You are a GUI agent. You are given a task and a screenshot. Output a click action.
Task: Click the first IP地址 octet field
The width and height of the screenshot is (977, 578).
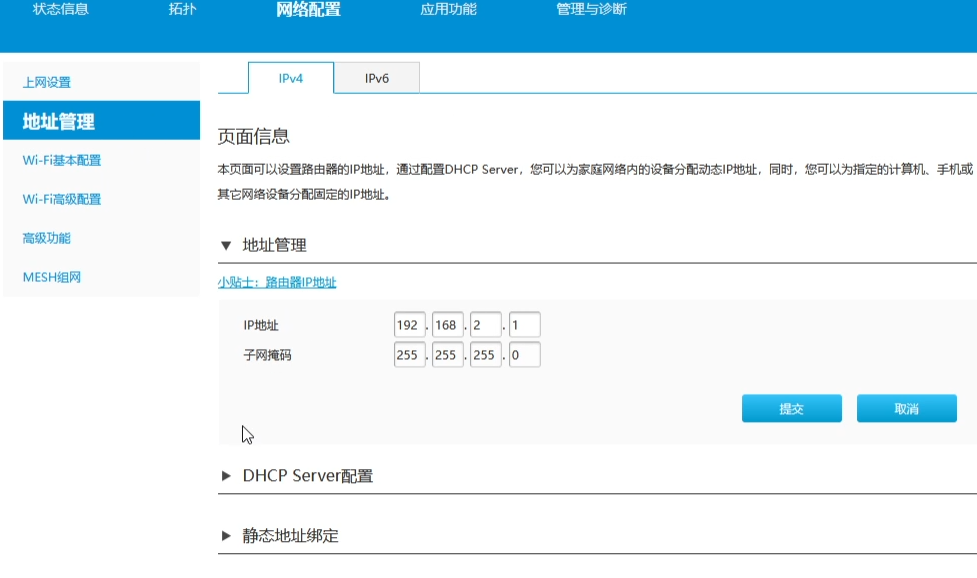coord(410,324)
